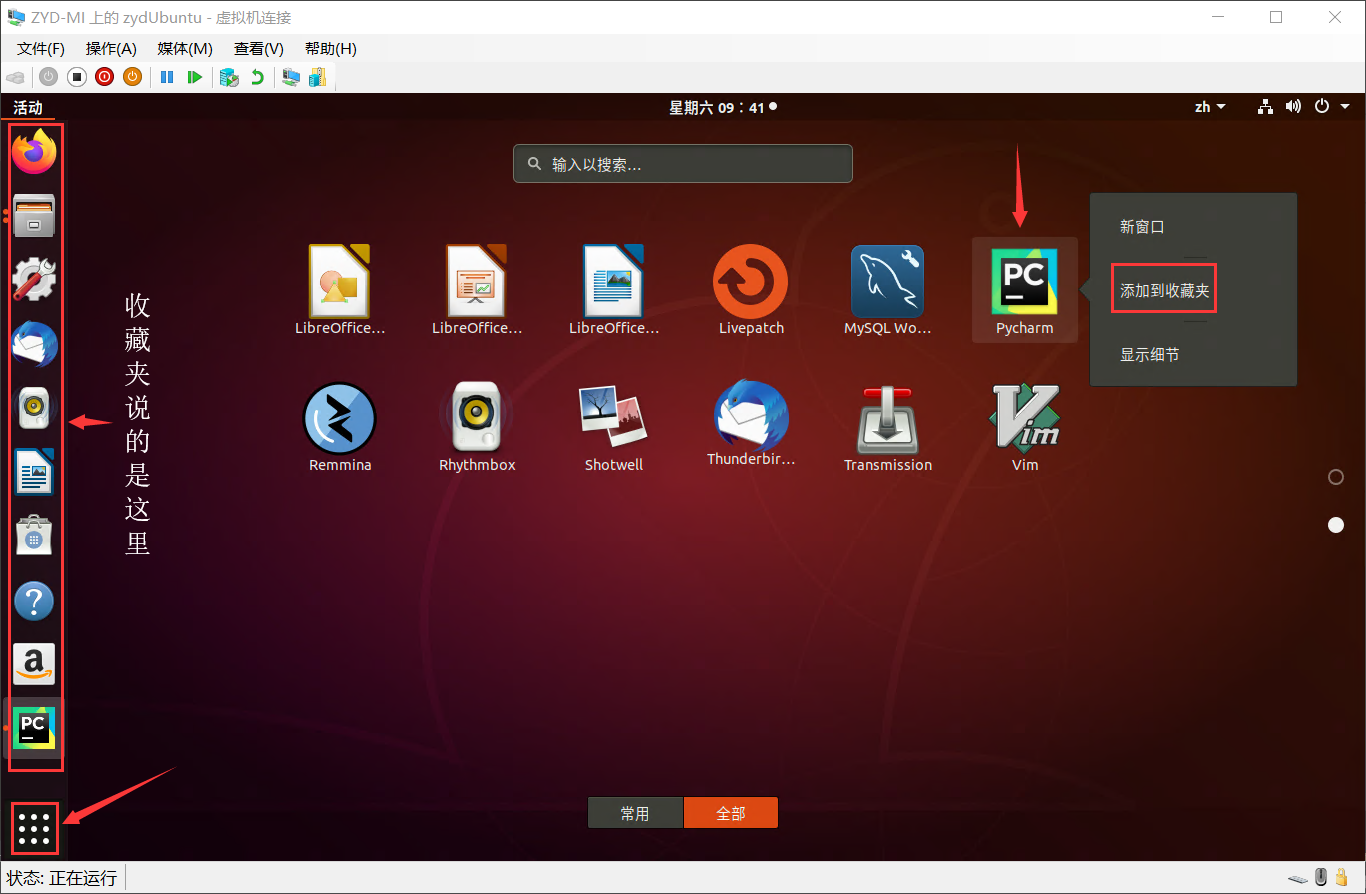This screenshot has width=1366, height=894.
Task: Reset the VM with the green play icon
Action: [x=195, y=77]
